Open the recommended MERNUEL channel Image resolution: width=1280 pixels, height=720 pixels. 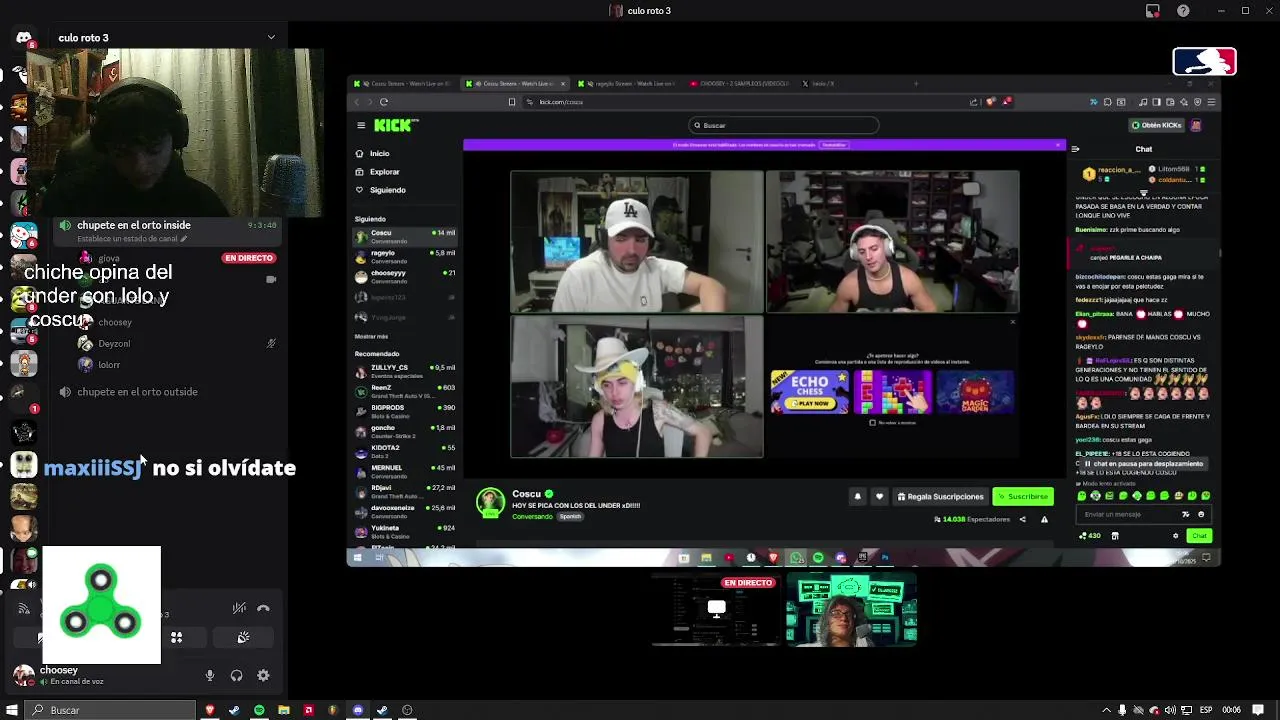[405, 471]
